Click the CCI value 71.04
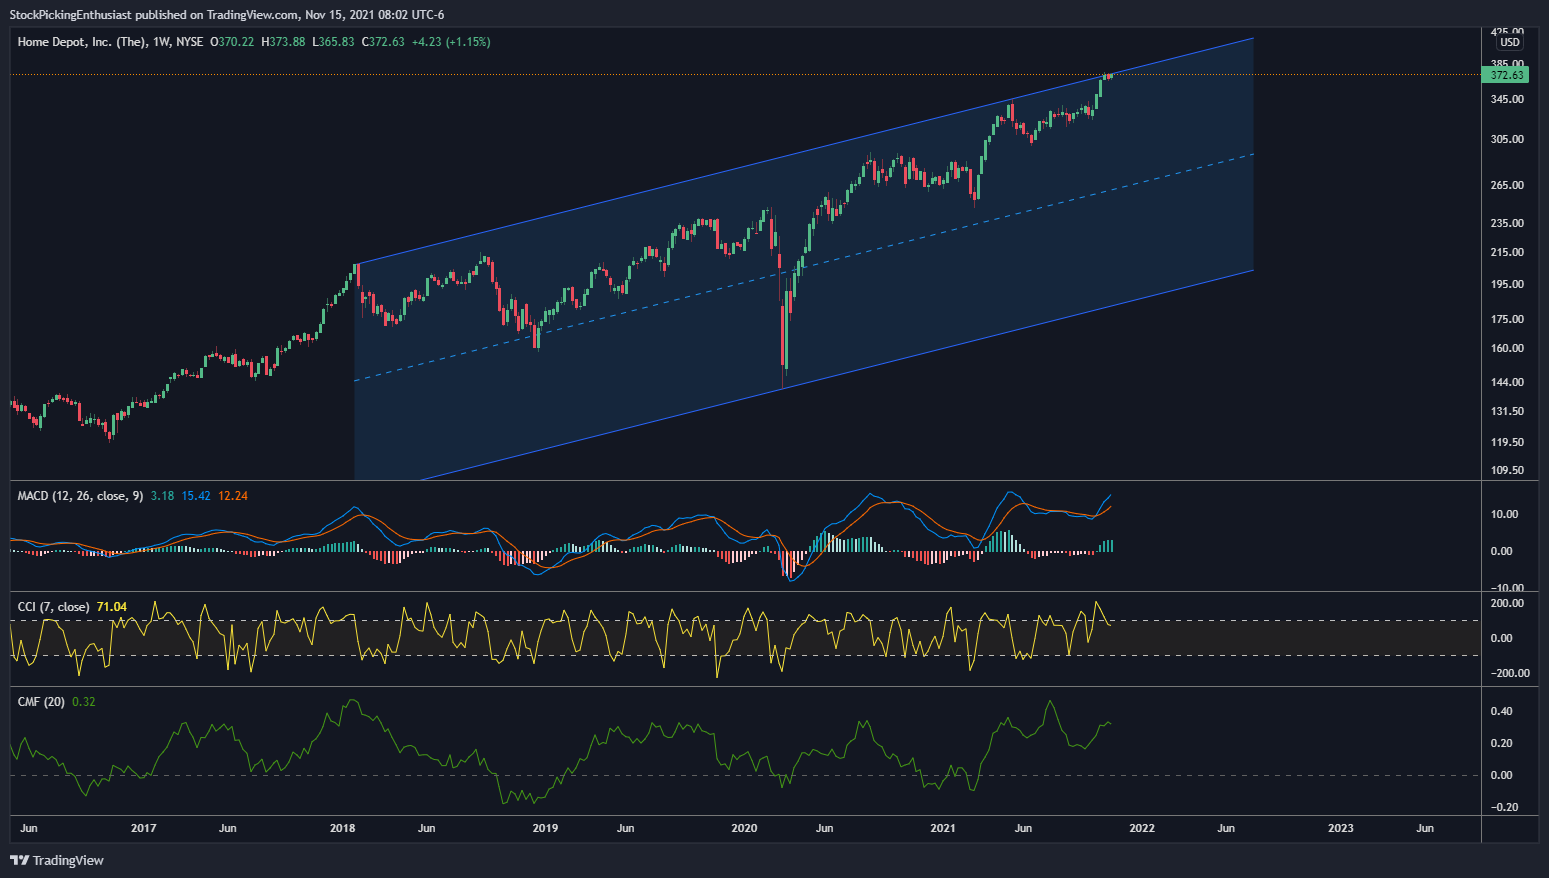 [112, 607]
